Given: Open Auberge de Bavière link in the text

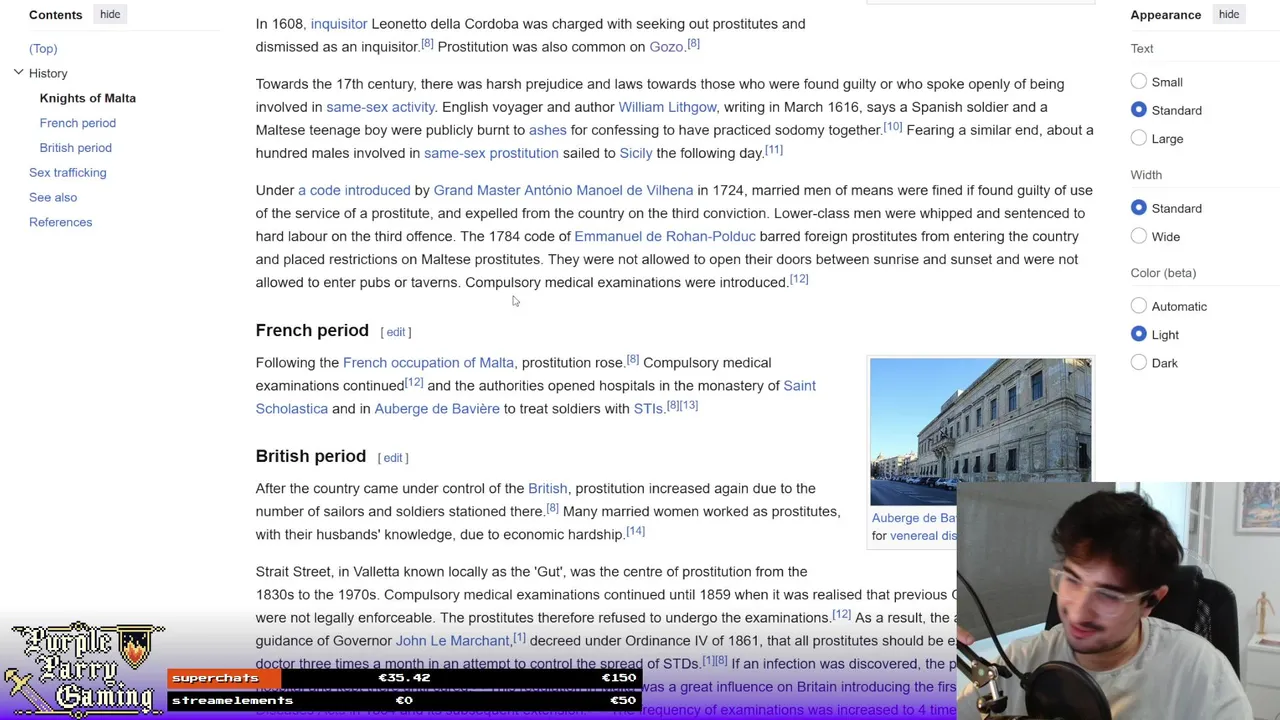Looking at the screenshot, I should point(437,409).
